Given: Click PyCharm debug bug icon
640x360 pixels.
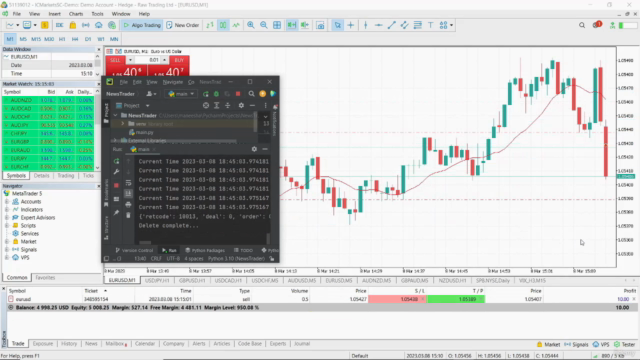Looking at the screenshot, I should (216, 94).
